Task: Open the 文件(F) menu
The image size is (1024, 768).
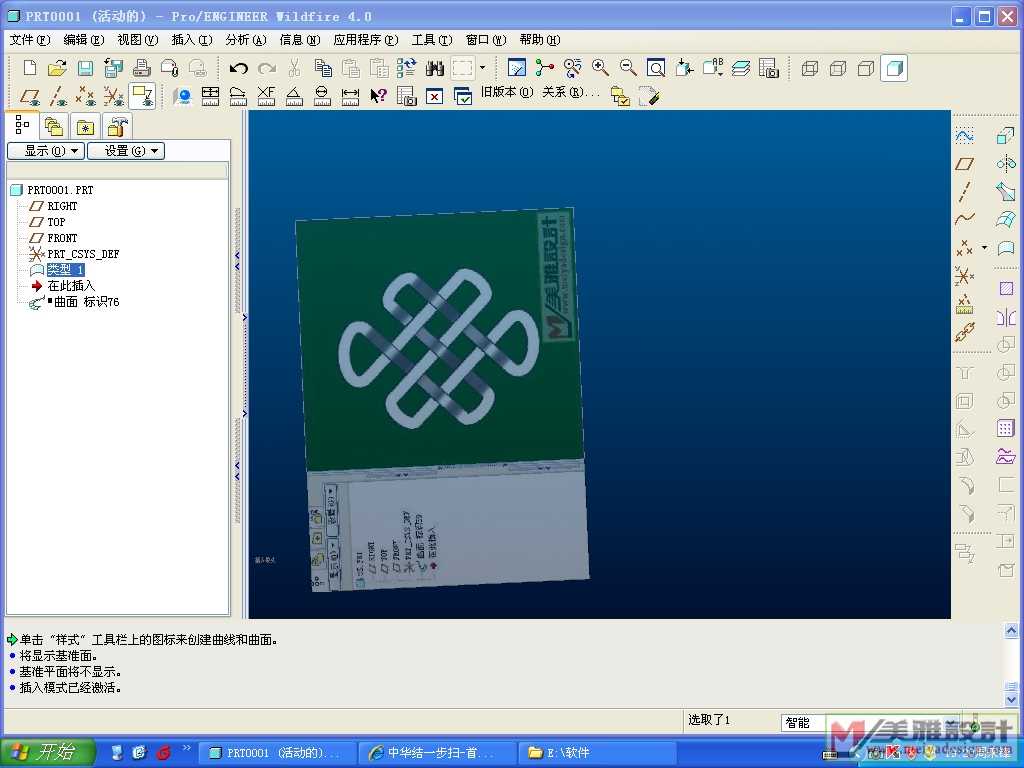Action: pos(29,40)
